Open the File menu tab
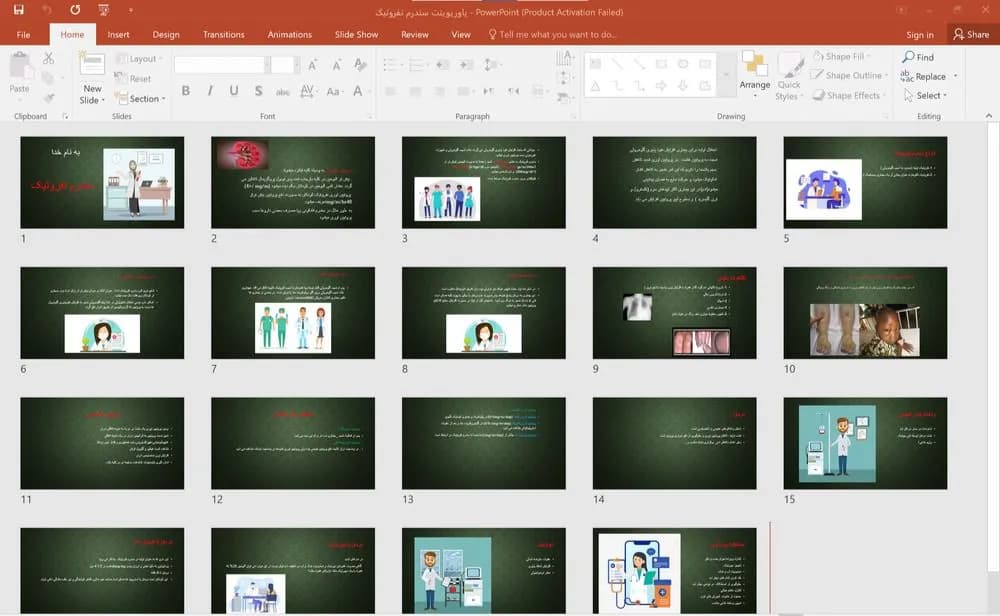Viewport: 1000px width, 616px height. 24,34
